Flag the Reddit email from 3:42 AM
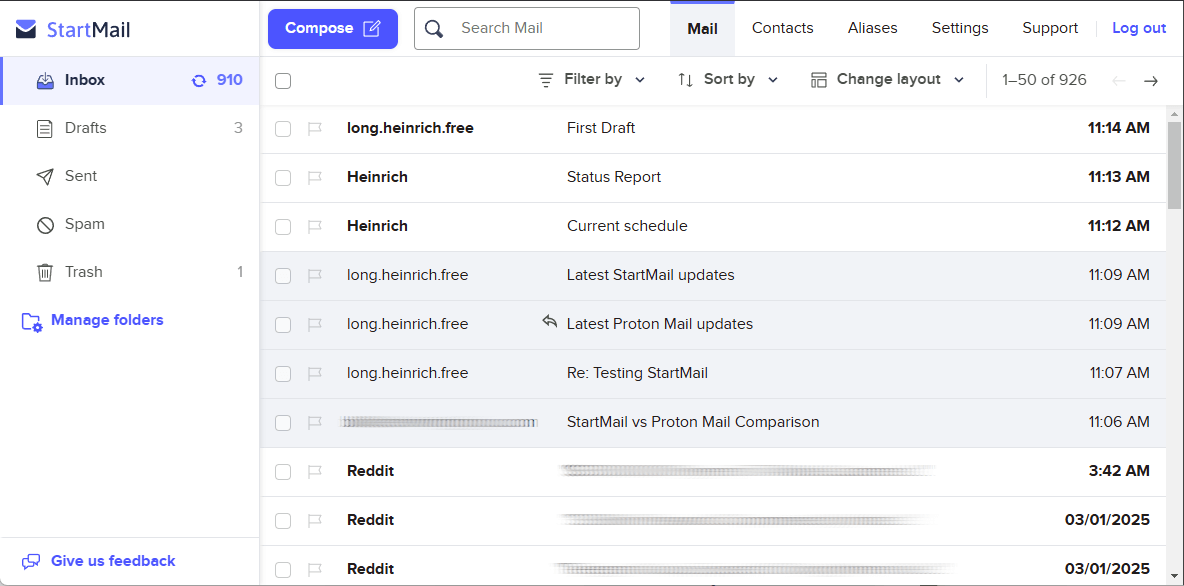1184x586 pixels. point(315,472)
